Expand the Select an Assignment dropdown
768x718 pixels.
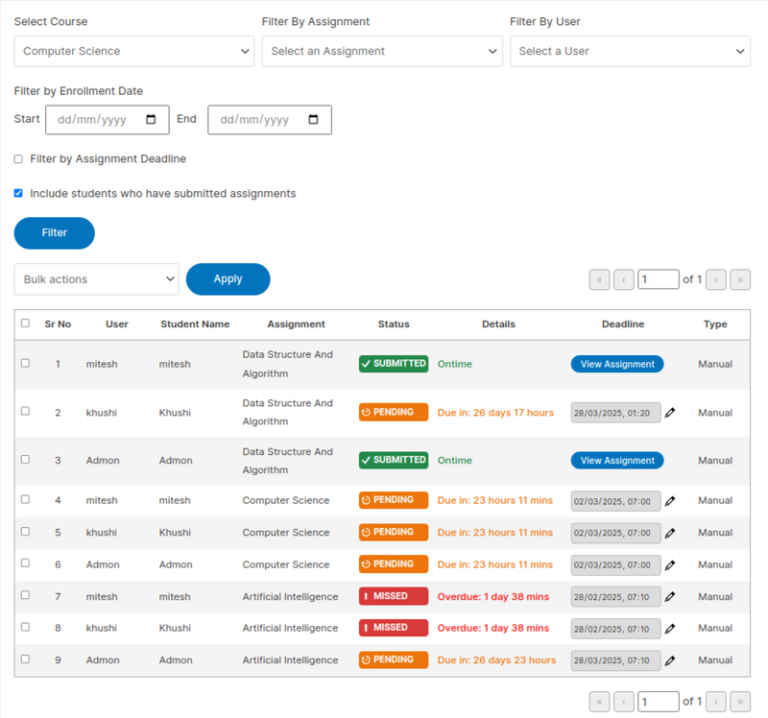click(382, 51)
